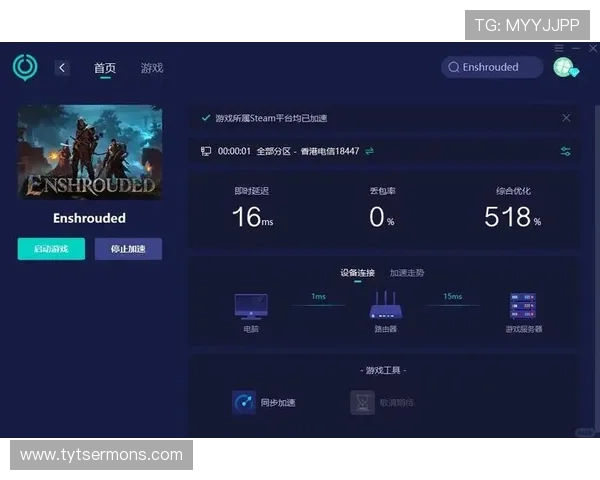Screen dimensions: 600x480
Task: Switch server node using the swap arrows icon
Action: coord(369,151)
